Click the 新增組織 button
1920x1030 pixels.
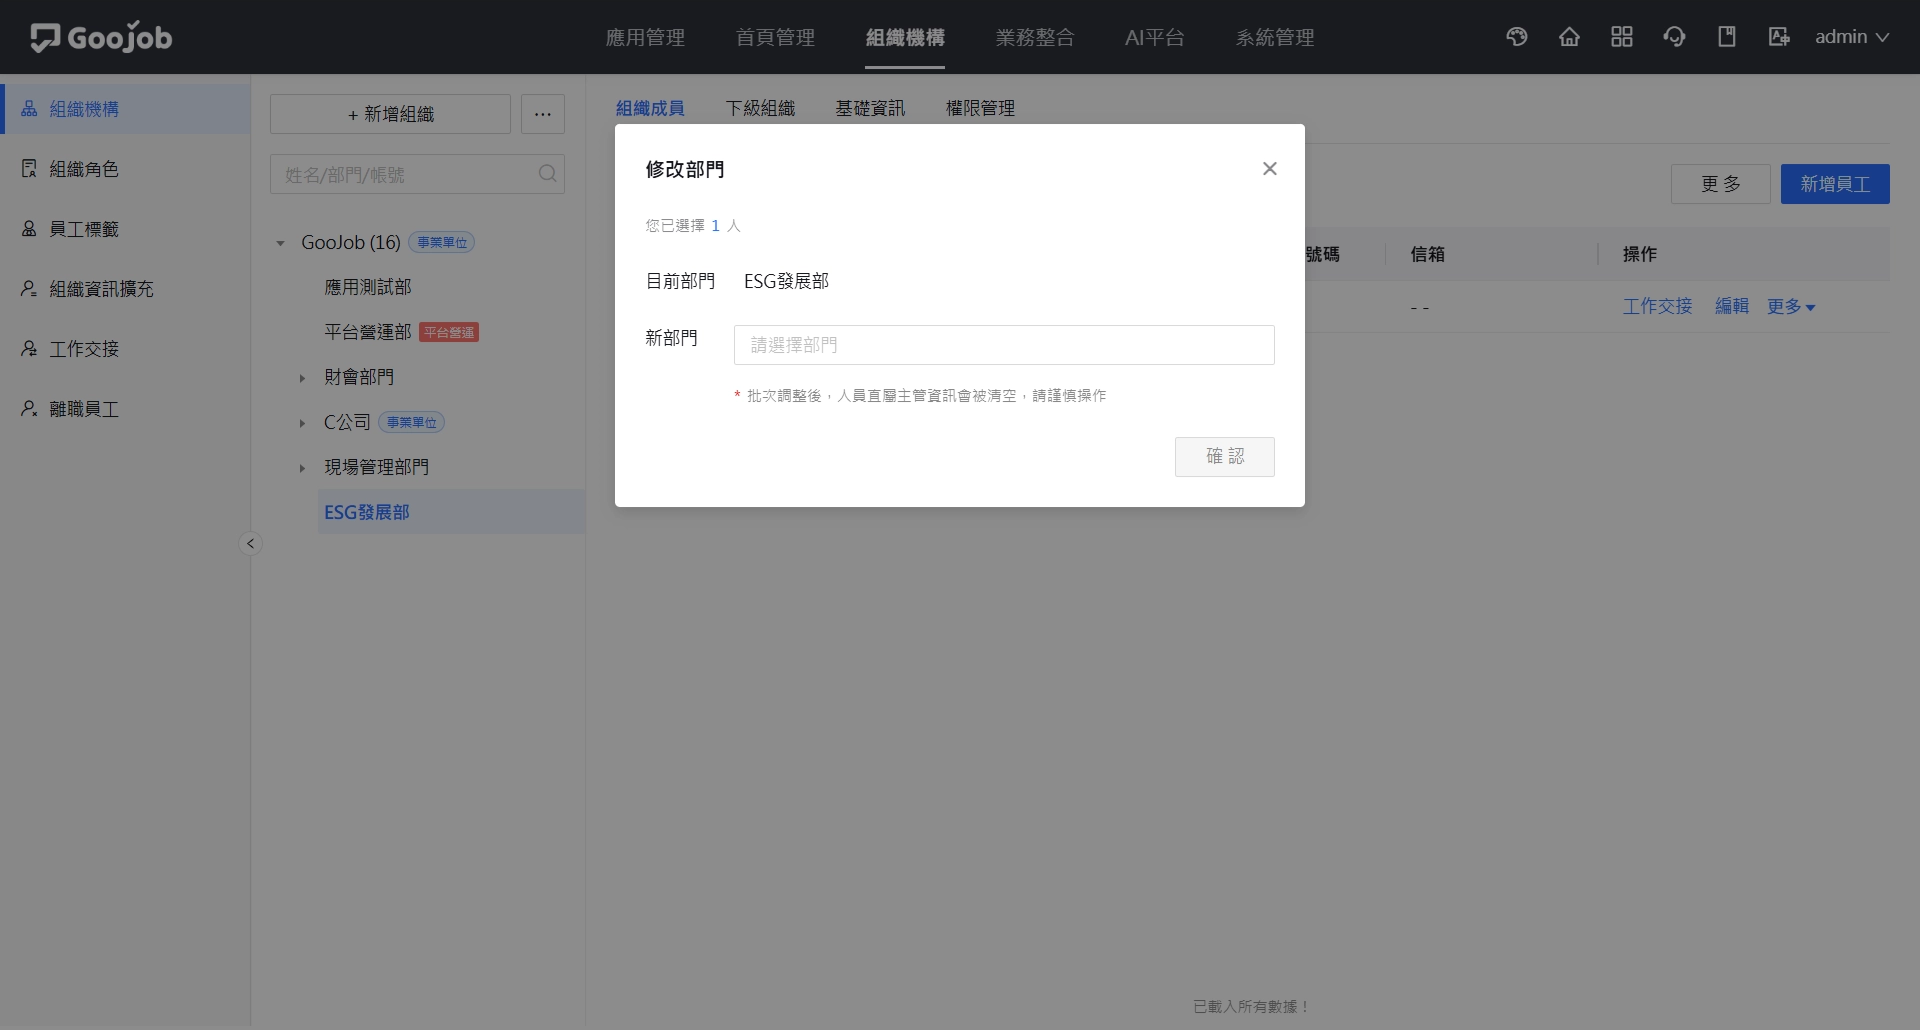pyautogui.click(x=390, y=114)
